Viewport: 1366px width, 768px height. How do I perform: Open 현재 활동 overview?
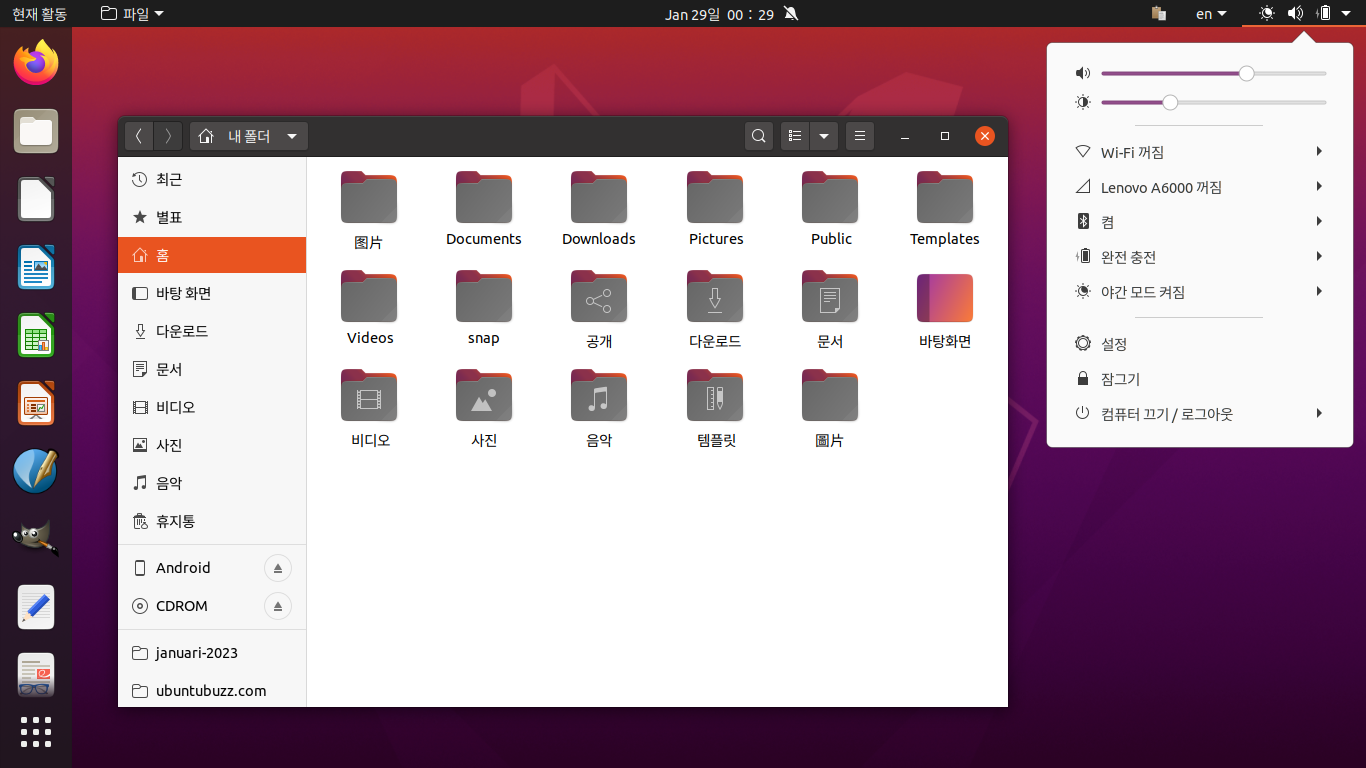tap(39, 14)
